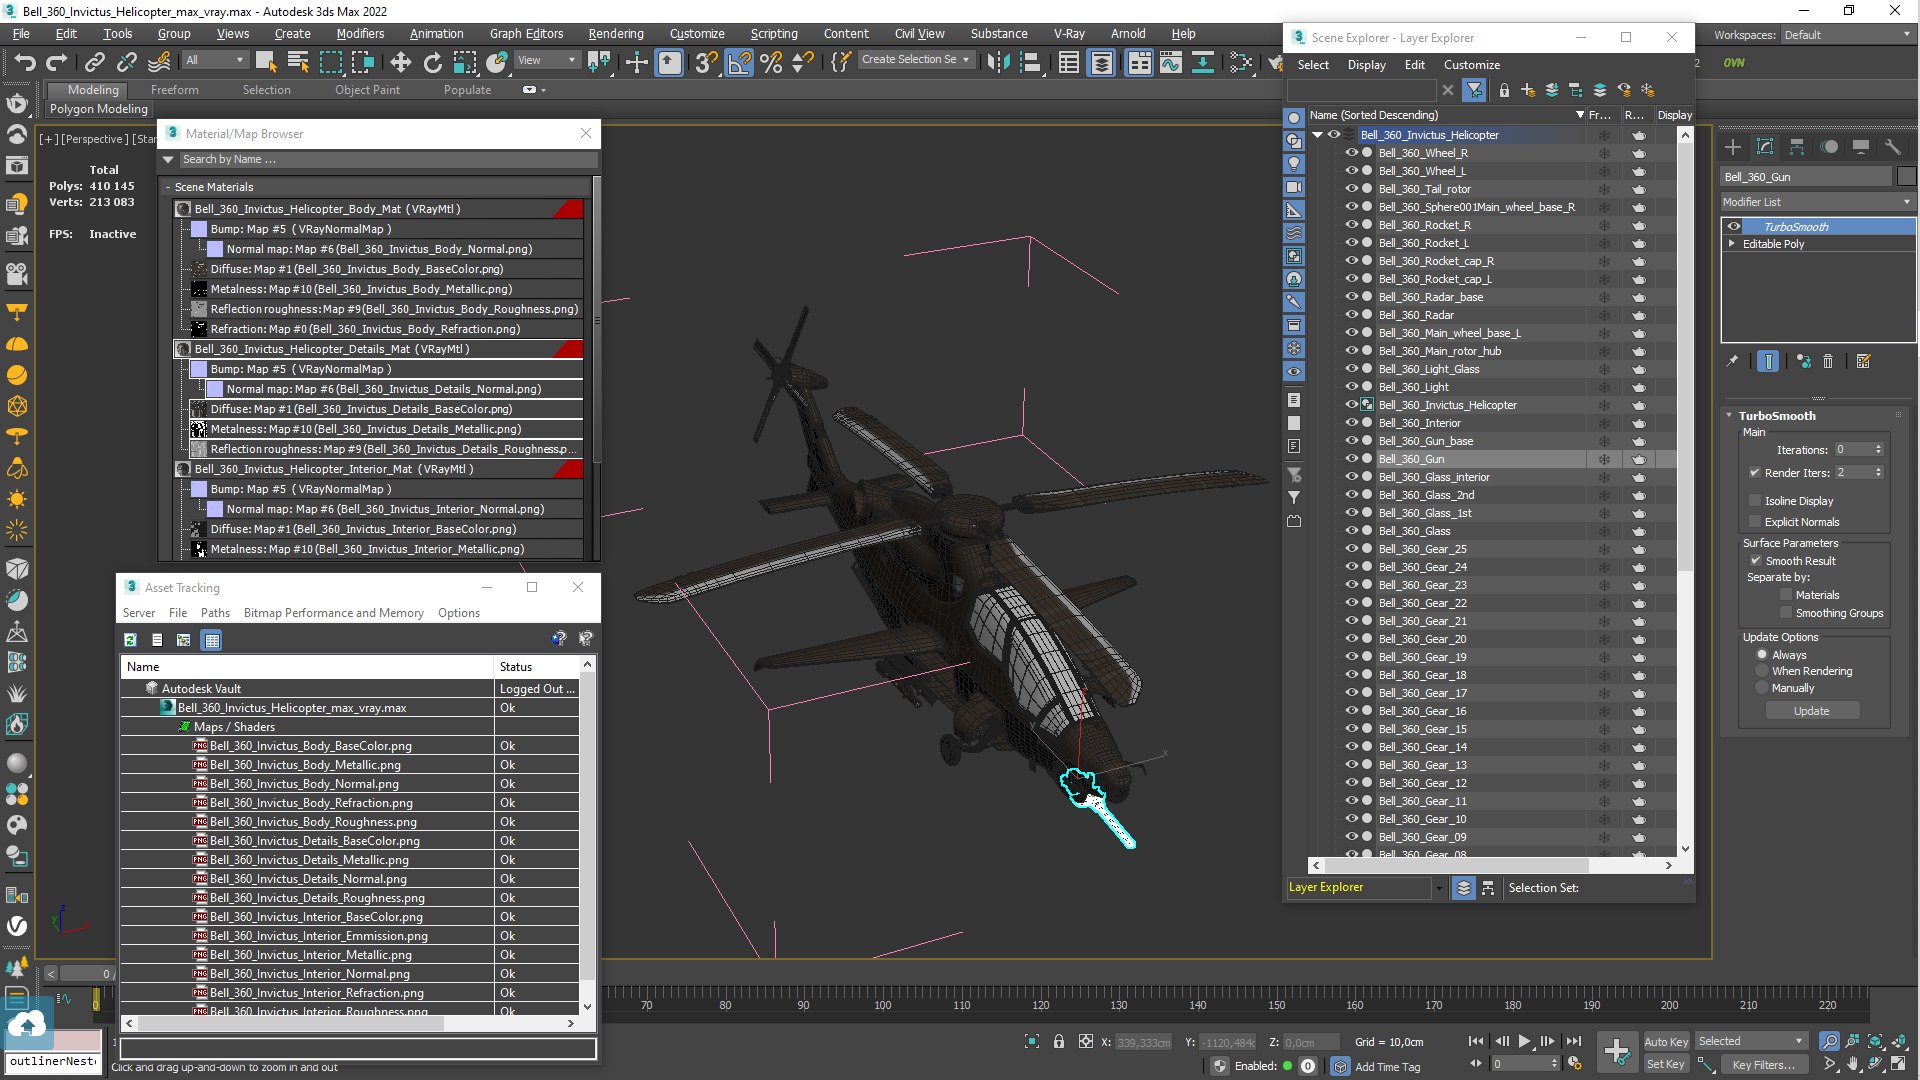Toggle Percent Snap icon in toolbar
This screenshot has width=1920, height=1080.
tap(771, 62)
